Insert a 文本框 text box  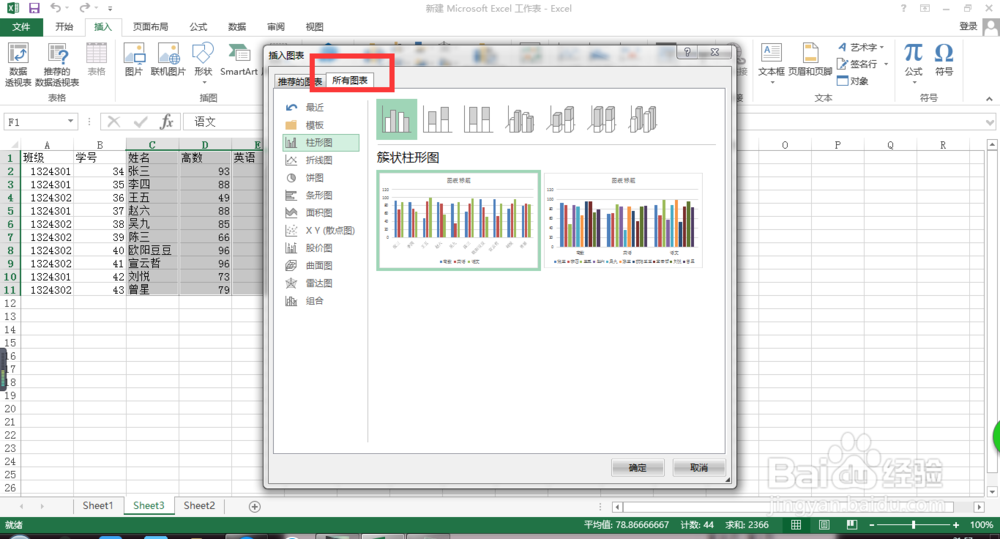click(x=771, y=63)
